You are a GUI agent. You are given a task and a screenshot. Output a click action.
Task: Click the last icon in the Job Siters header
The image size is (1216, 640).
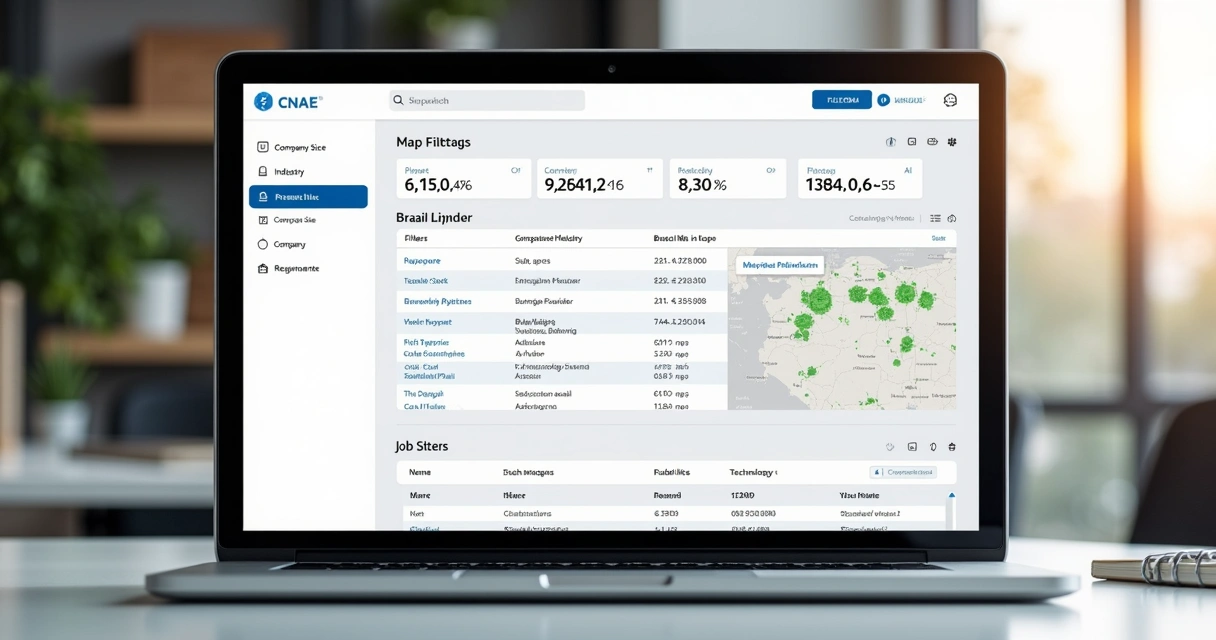pos(952,447)
